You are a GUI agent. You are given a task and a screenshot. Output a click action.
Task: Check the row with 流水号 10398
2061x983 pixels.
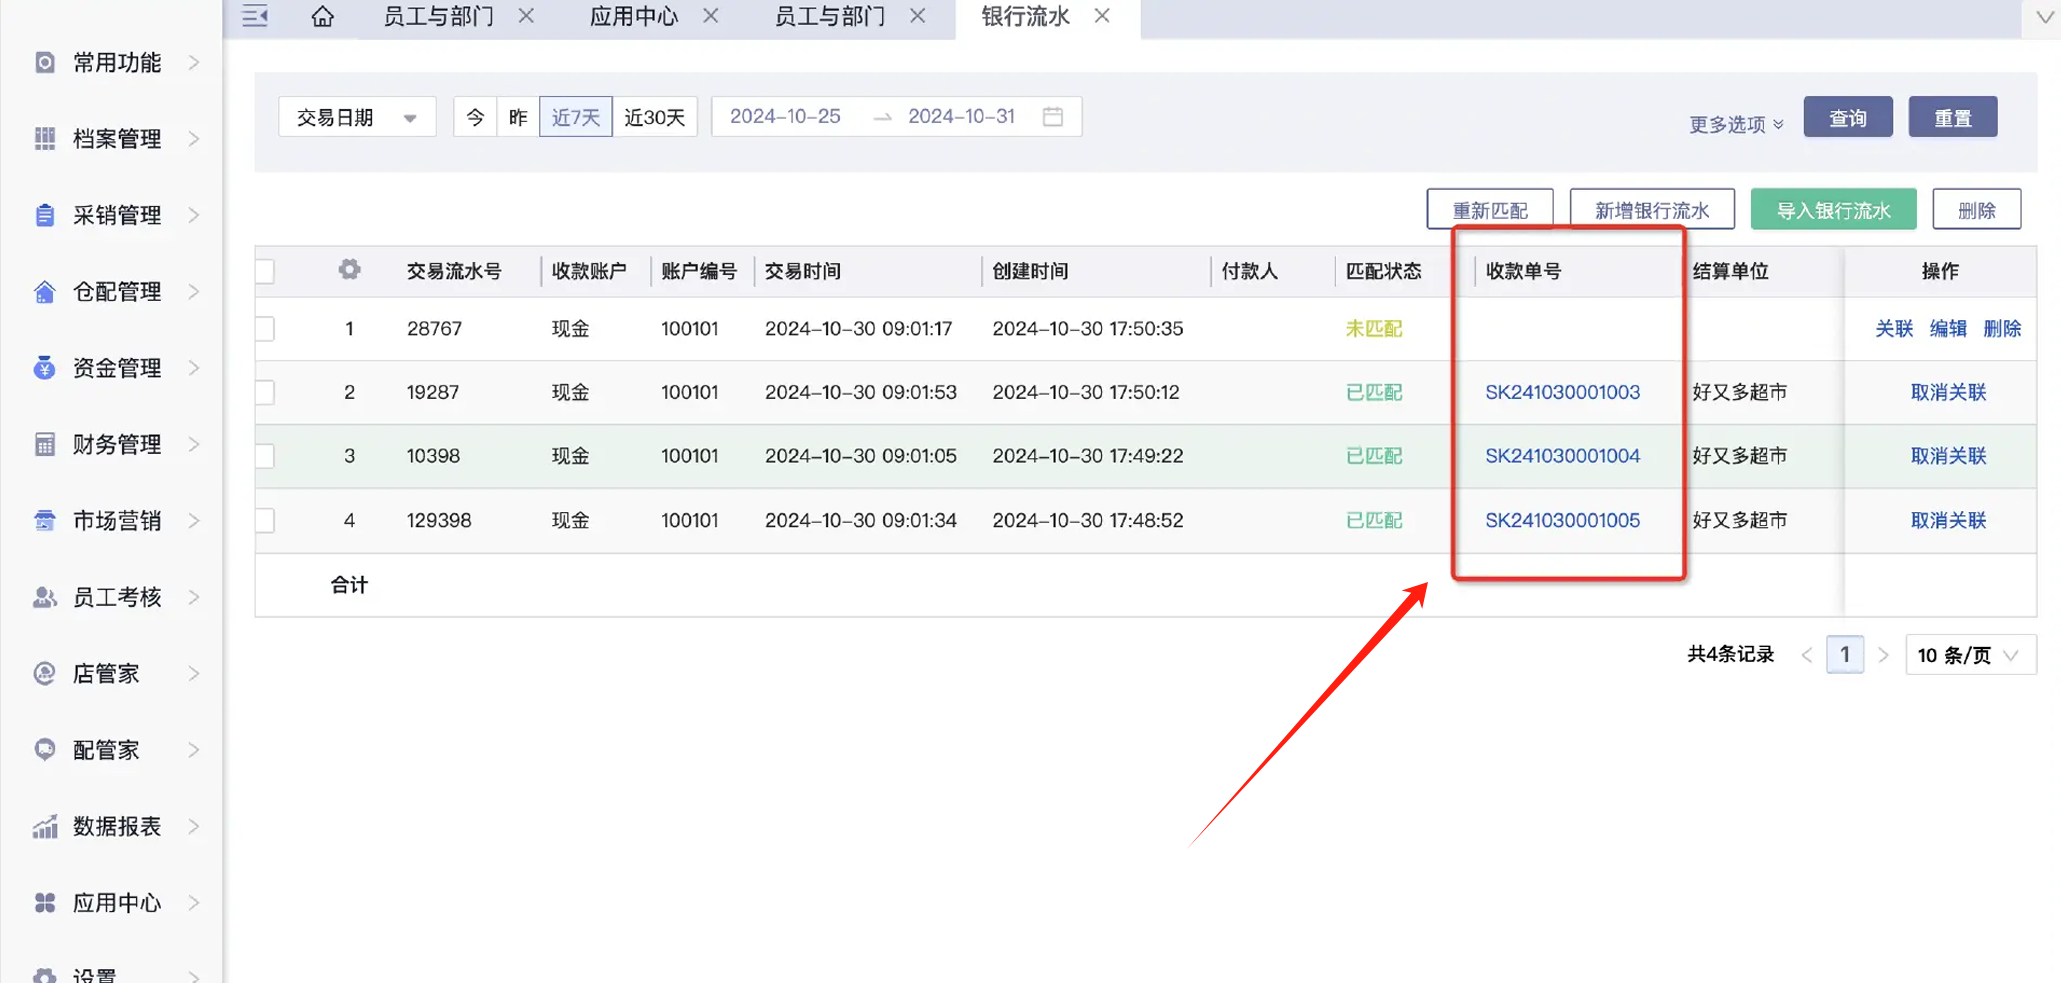coord(265,456)
